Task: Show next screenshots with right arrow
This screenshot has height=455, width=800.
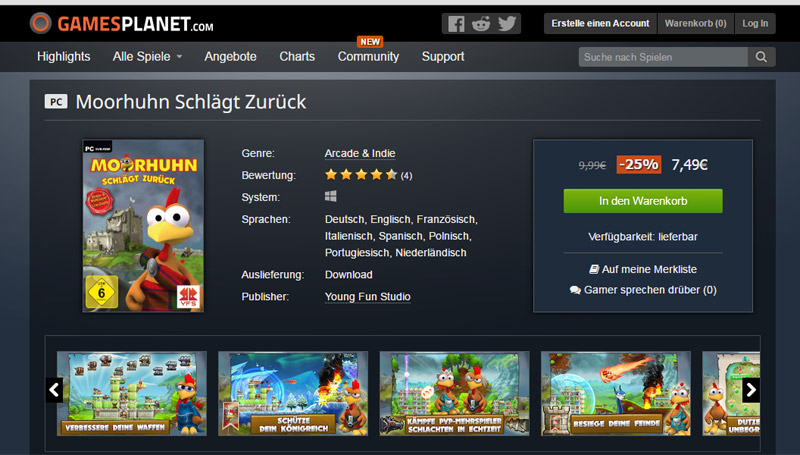Action: point(751,390)
